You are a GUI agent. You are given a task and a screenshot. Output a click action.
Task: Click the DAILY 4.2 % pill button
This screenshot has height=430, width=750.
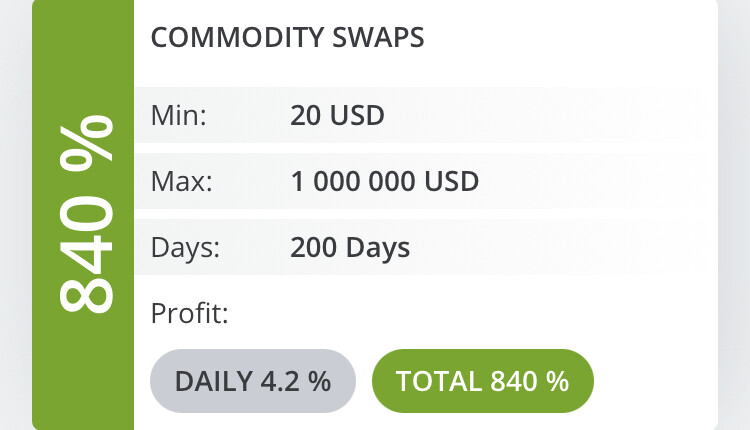tap(253, 381)
